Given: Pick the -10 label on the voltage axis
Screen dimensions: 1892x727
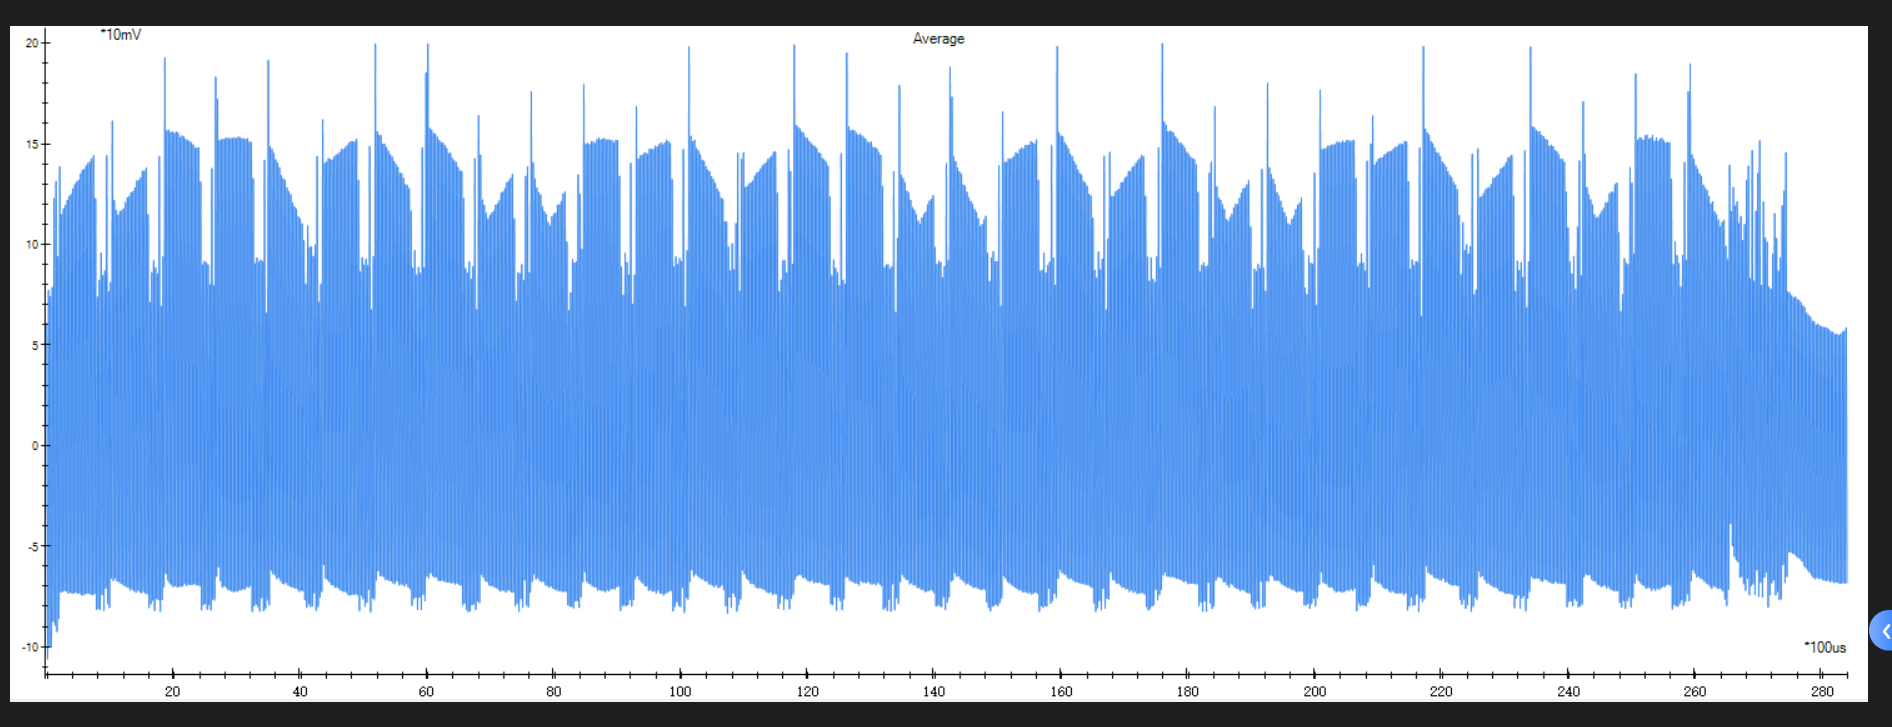Looking at the screenshot, I should pos(29,647).
